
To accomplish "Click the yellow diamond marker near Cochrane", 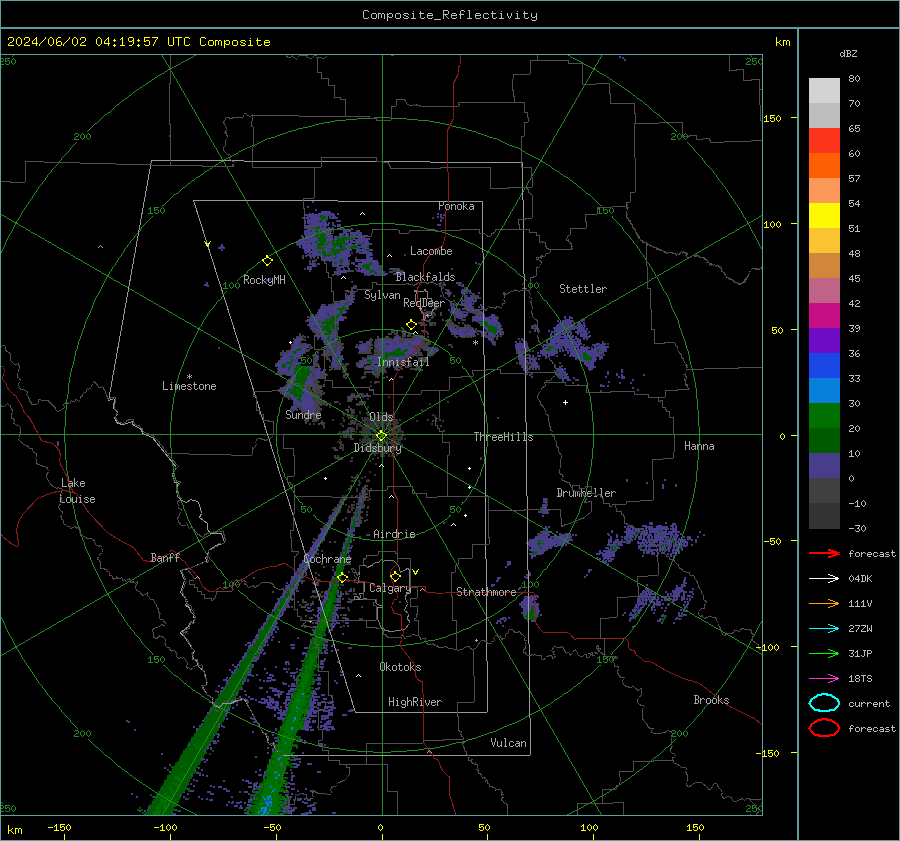I will point(342,578).
